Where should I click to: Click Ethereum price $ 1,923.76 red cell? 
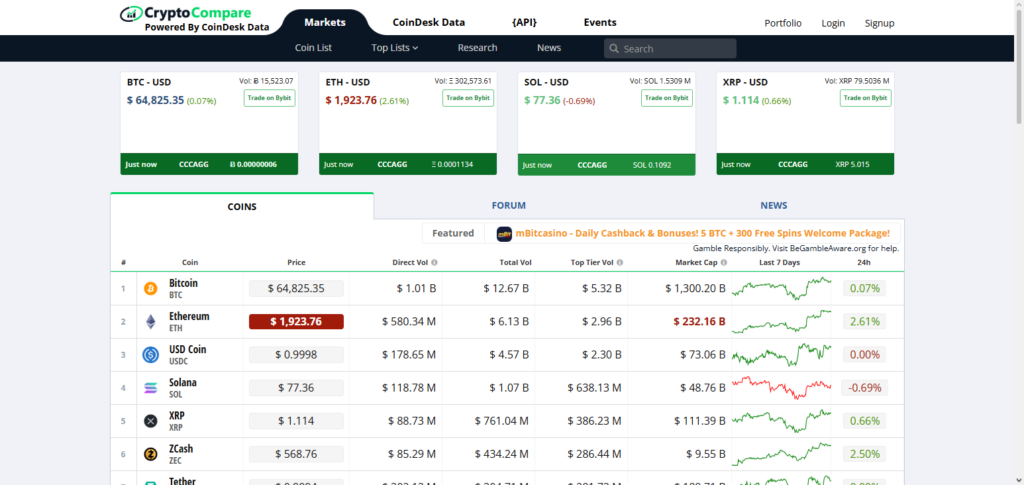[296, 321]
